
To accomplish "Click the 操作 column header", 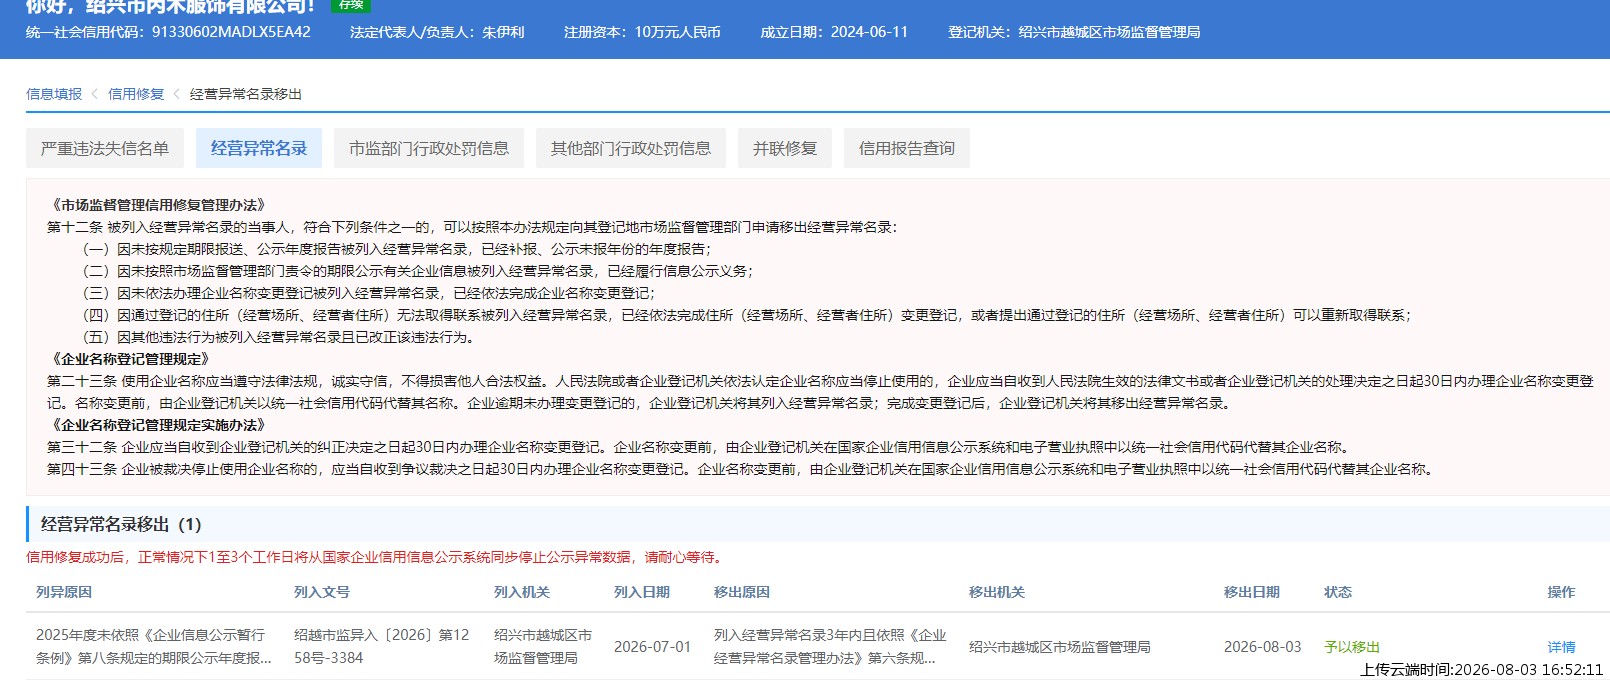I will pyautogui.click(x=1561, y=592).
